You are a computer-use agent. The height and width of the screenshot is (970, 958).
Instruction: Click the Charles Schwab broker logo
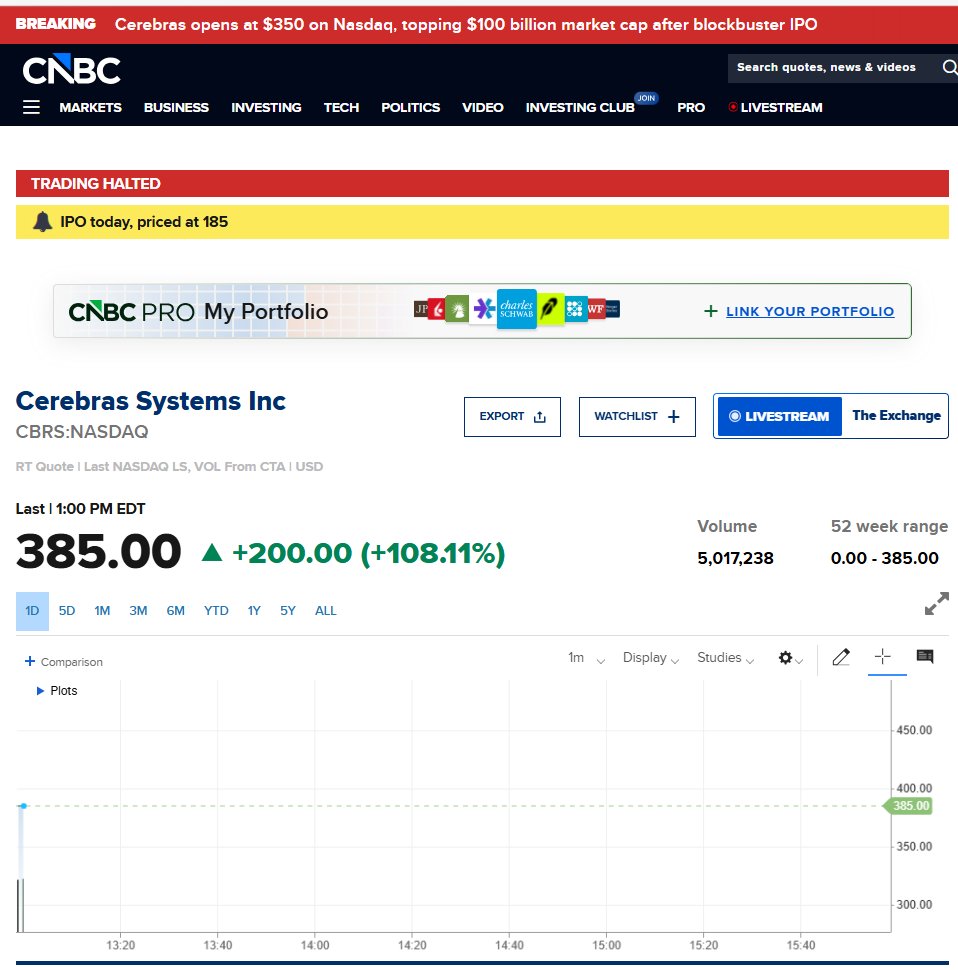[x=516, y=309]
